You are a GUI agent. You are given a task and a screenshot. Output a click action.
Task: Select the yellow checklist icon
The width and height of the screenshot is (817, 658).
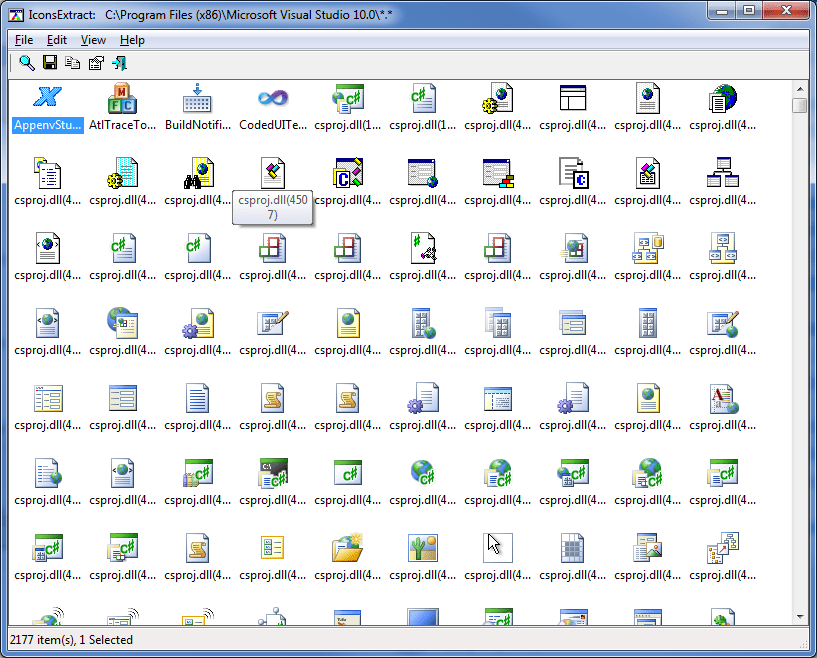(x=273, y=548)
